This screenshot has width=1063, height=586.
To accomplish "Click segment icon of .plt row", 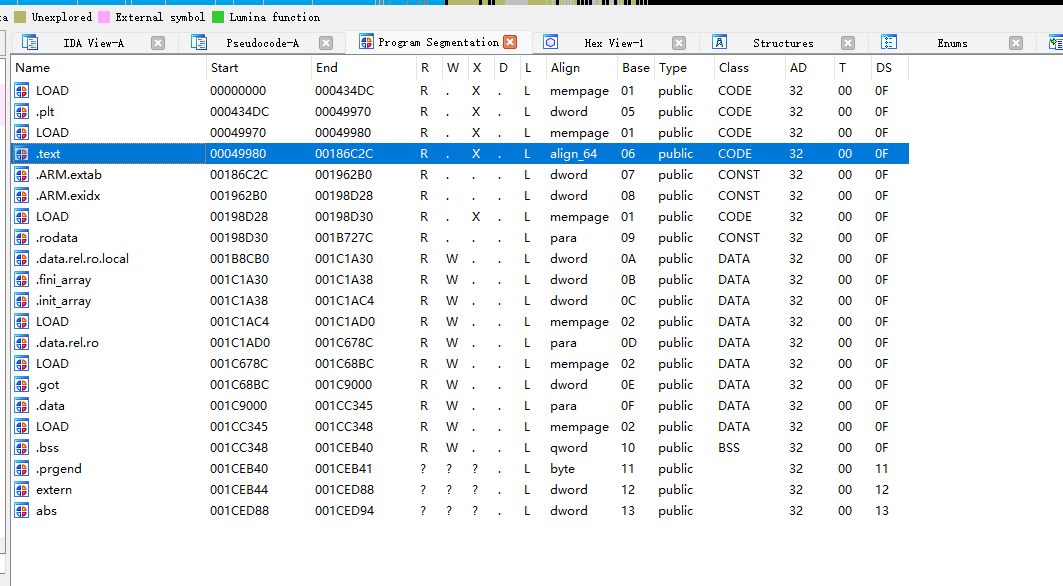I will pos(22,112).
